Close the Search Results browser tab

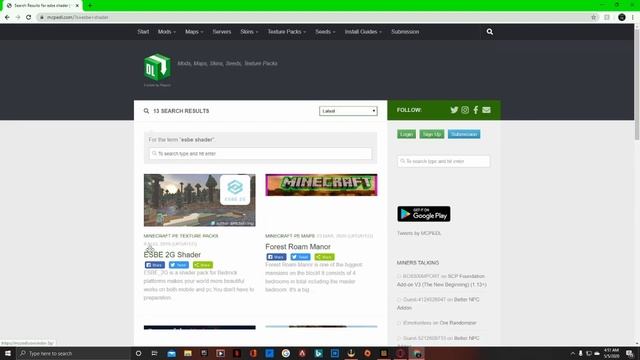(77, 6)
